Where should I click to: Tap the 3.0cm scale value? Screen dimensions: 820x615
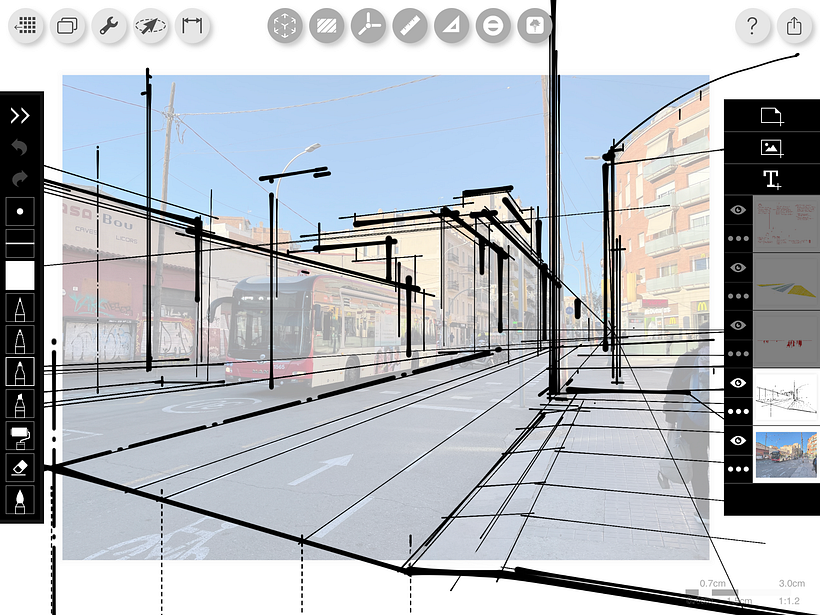(791, 583)
